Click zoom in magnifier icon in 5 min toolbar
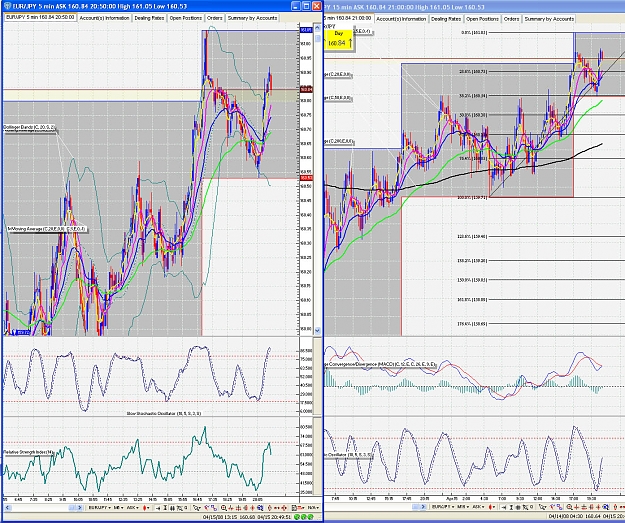The width and height of the screenshot is (625, 523). tap(224, 508)
